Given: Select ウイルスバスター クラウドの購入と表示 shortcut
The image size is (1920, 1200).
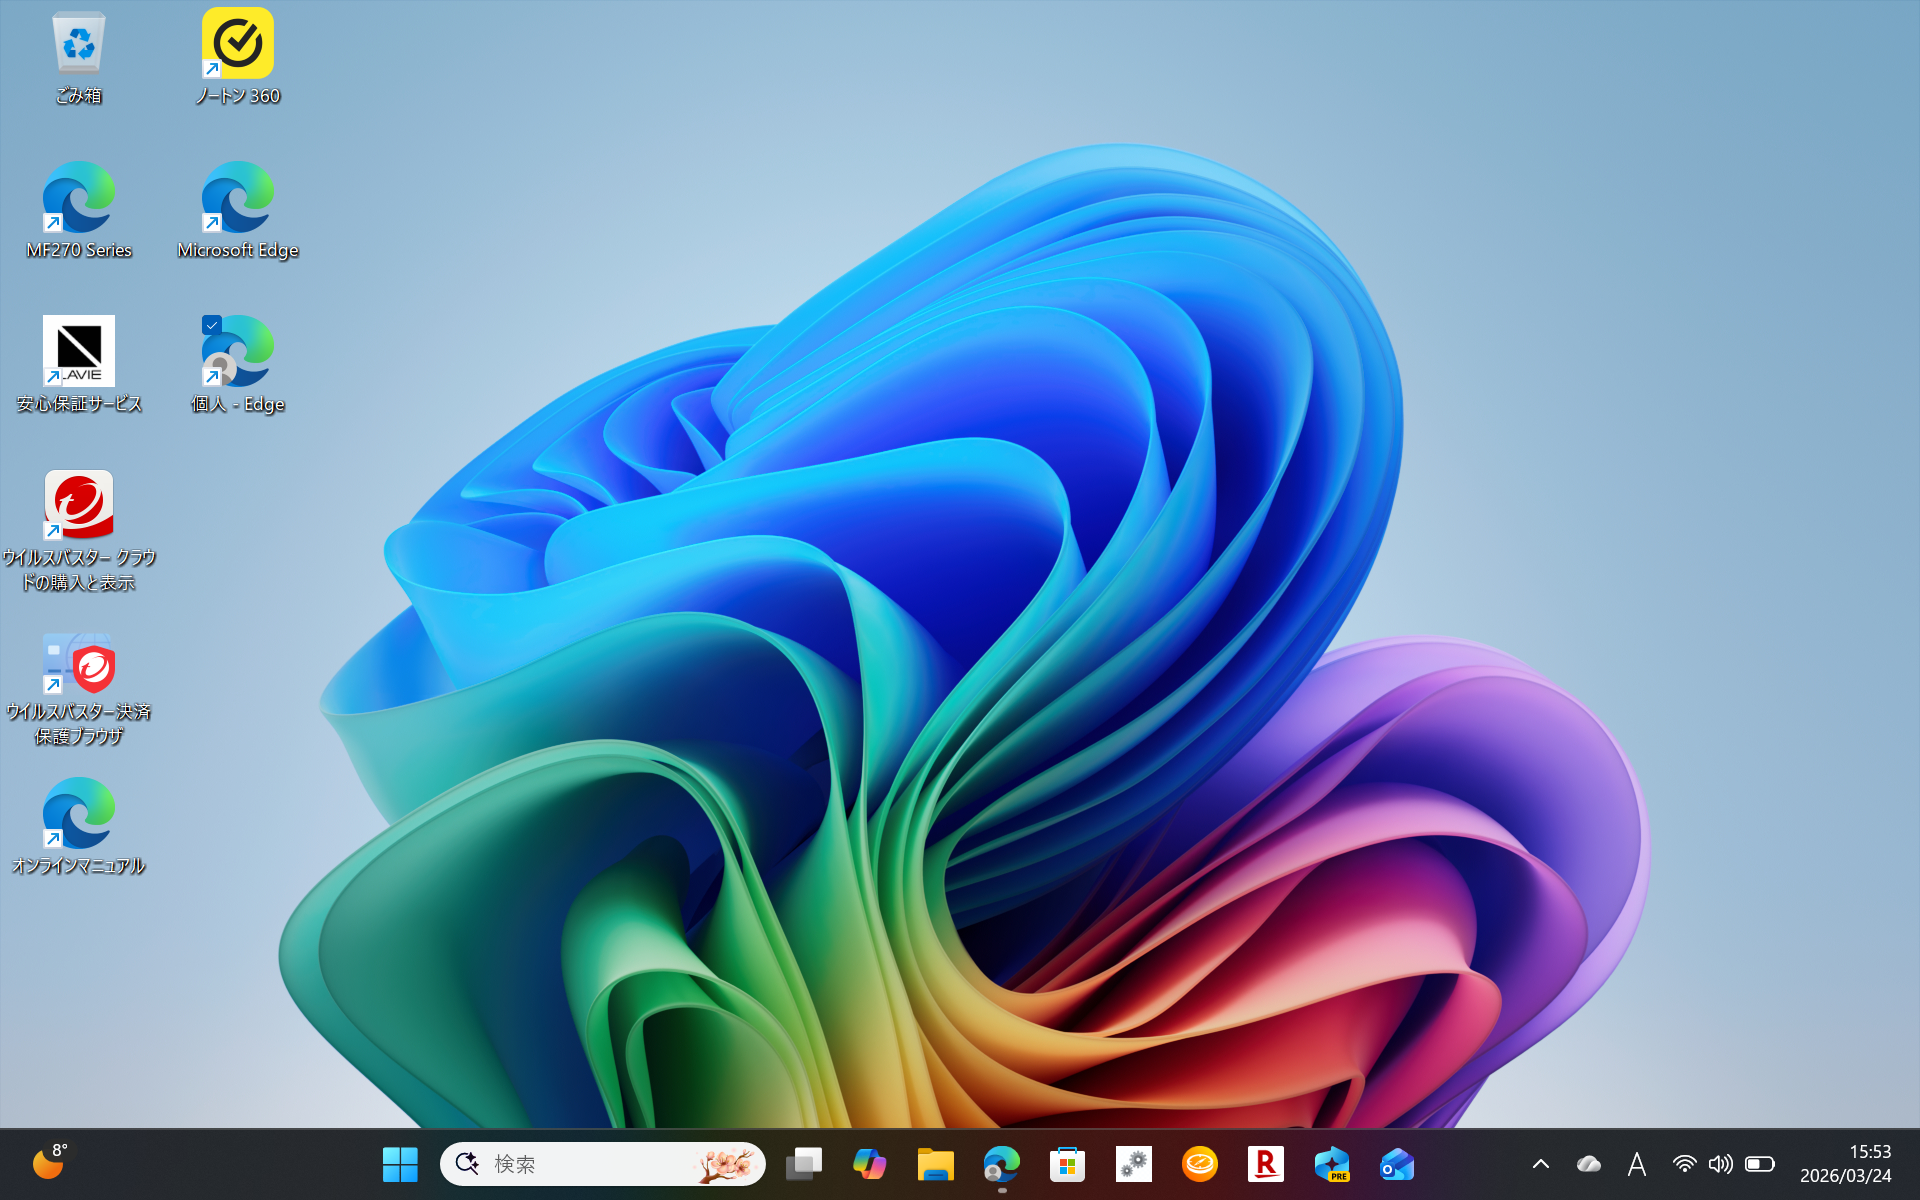Looking at the screenshot, I should (x=79, y=531).
